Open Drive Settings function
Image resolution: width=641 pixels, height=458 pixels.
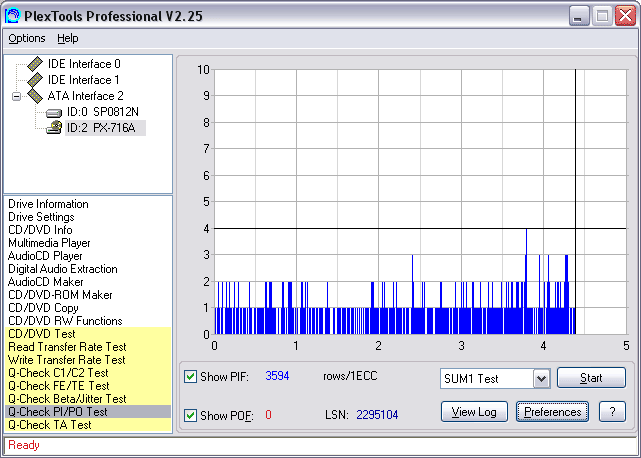(41, 217)
